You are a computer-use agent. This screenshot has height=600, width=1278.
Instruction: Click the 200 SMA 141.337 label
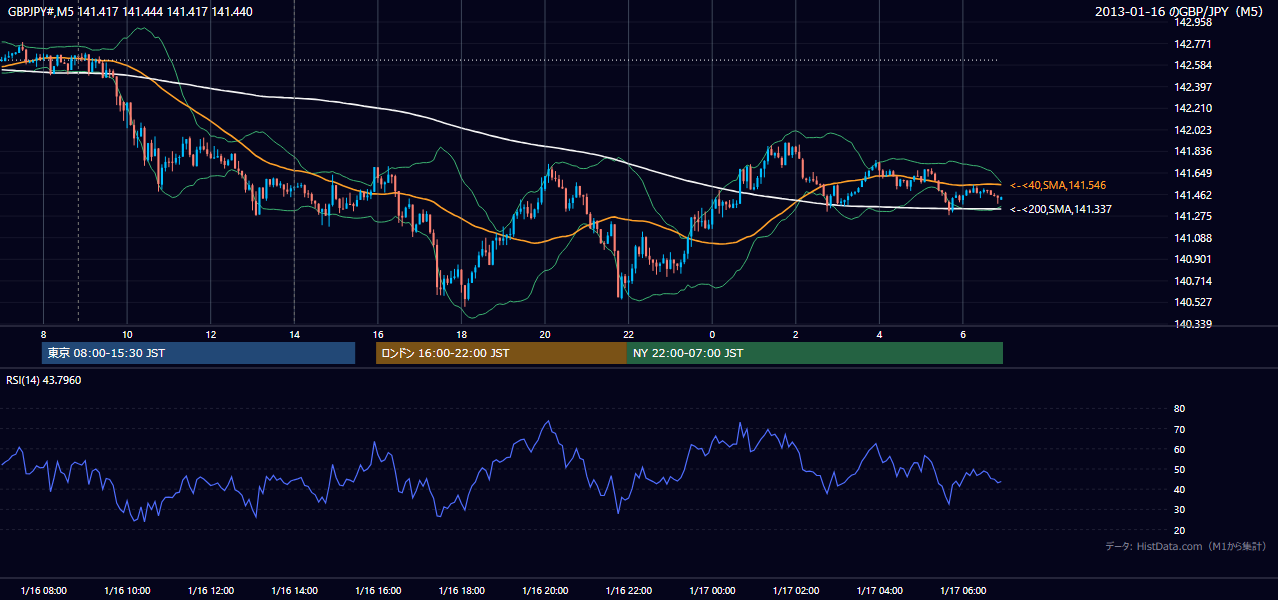(1060, 209)
